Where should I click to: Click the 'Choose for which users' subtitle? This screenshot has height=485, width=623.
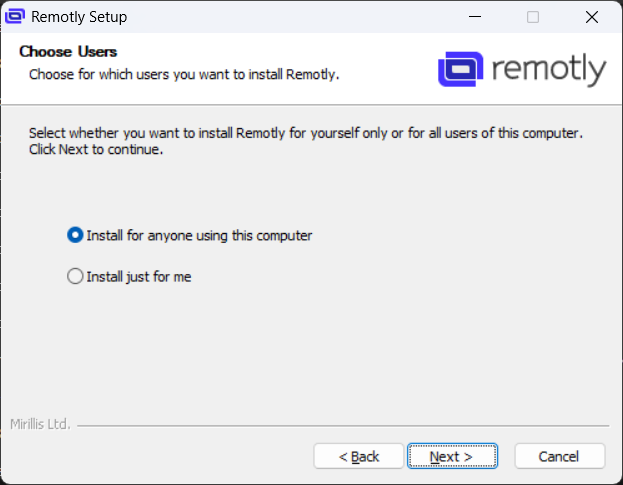pos(183,74)
